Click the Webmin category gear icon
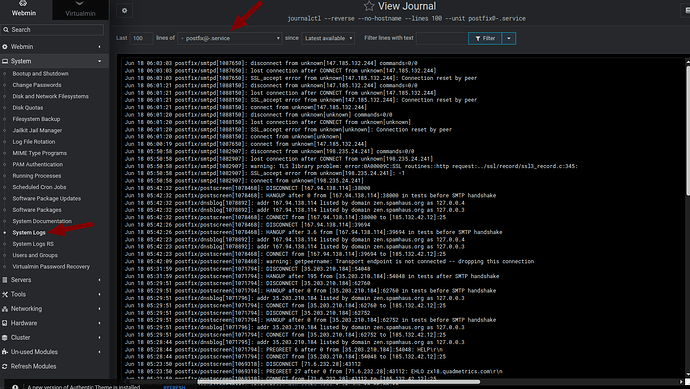This screenshot has height=389, width=690. click(x=5, y=47)
